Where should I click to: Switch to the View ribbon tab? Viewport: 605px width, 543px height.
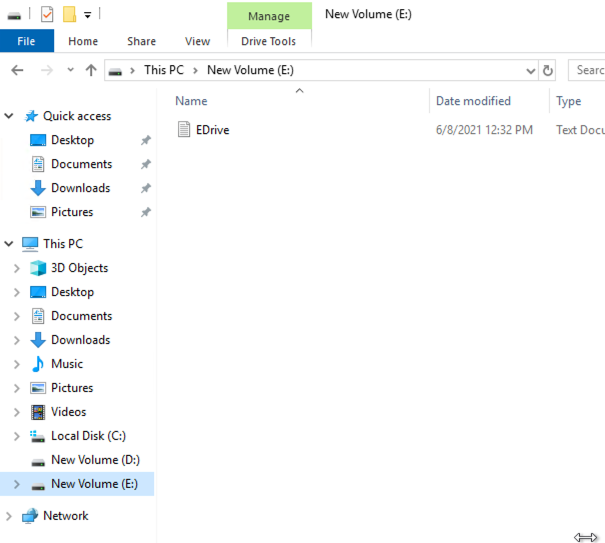tap(198, 41)
